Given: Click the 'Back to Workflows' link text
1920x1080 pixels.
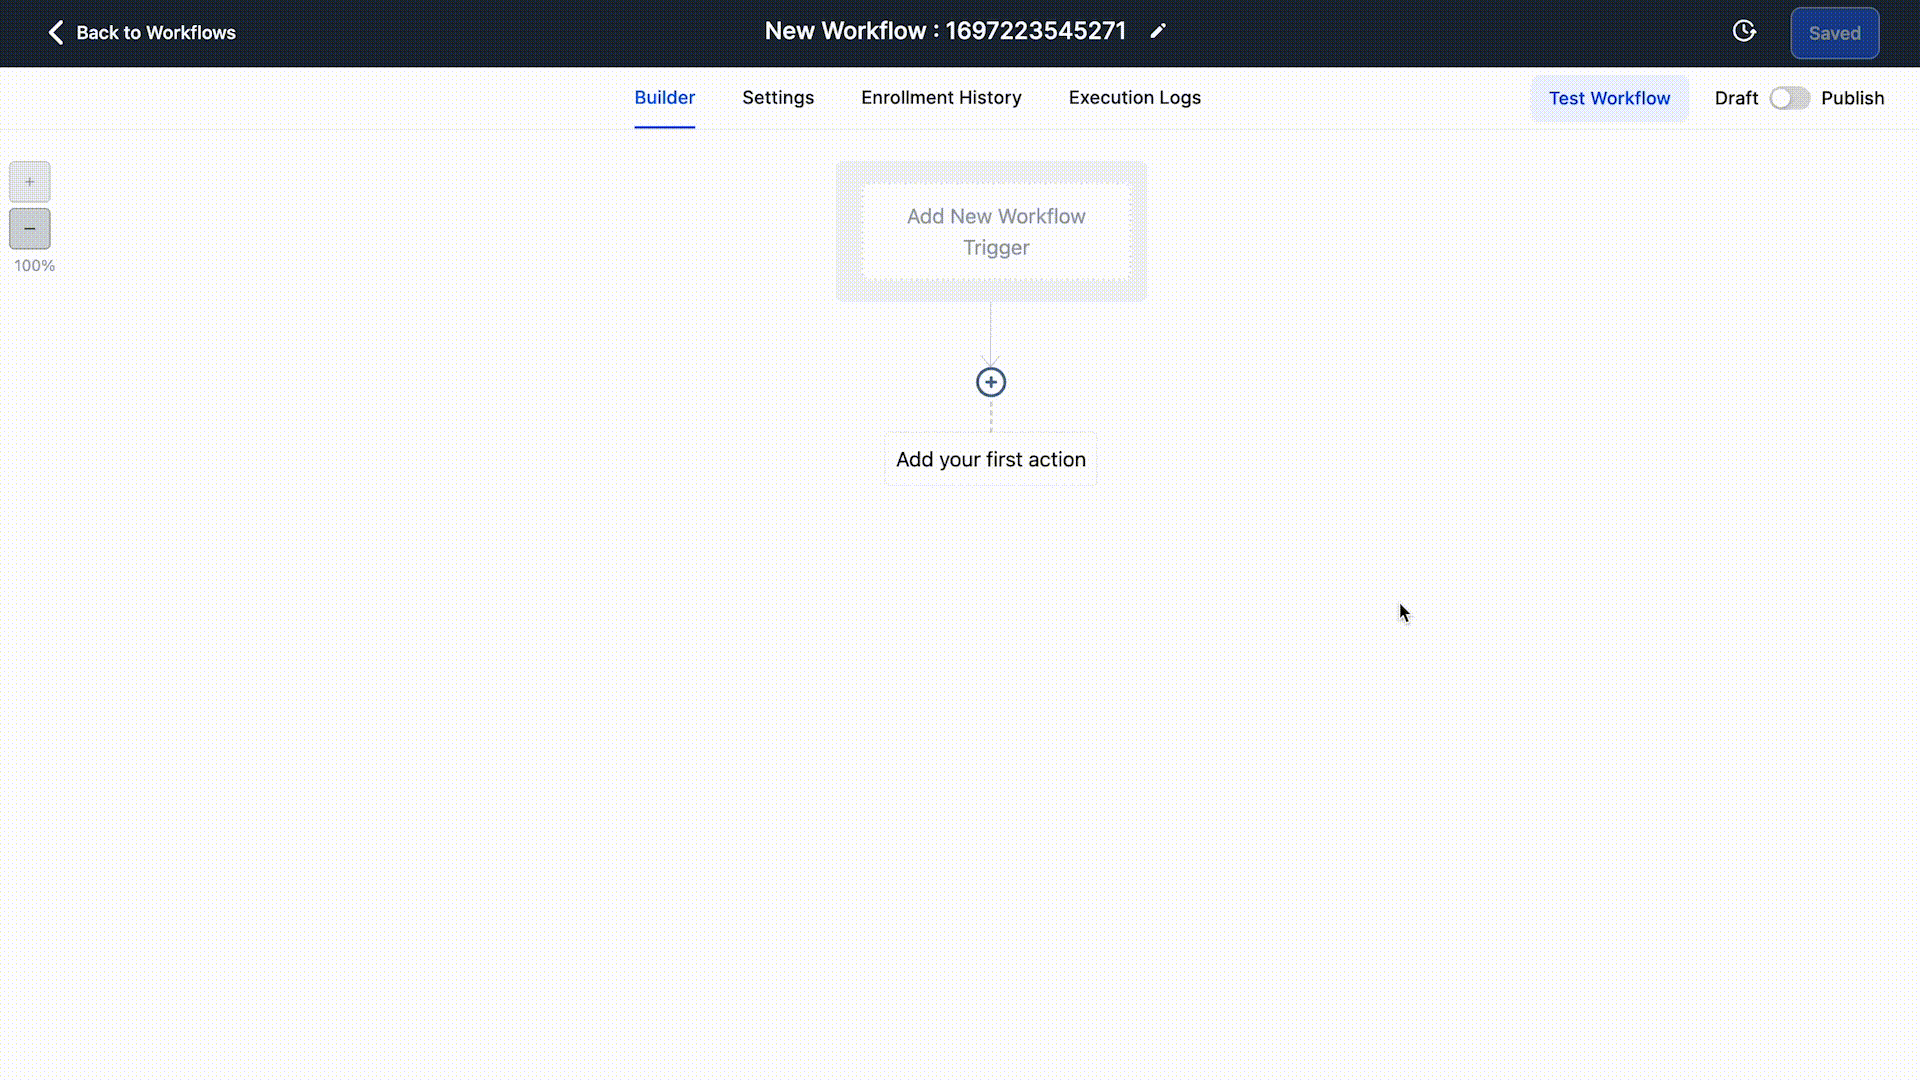Looking at the screenshot, I should (x=156, y=33).
